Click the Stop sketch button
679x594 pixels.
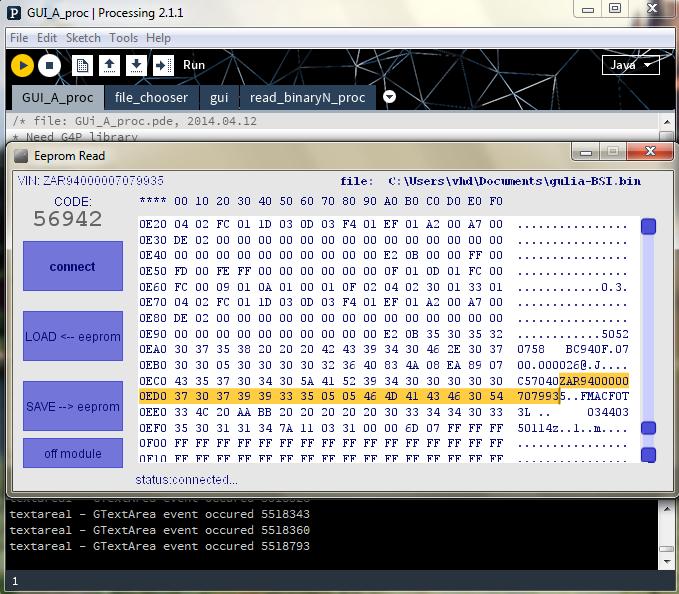(49, 65)
